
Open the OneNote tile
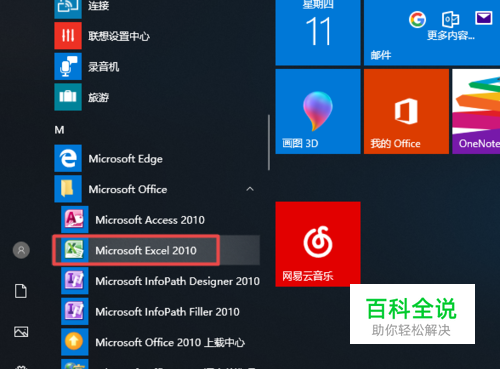coord(476,111)
